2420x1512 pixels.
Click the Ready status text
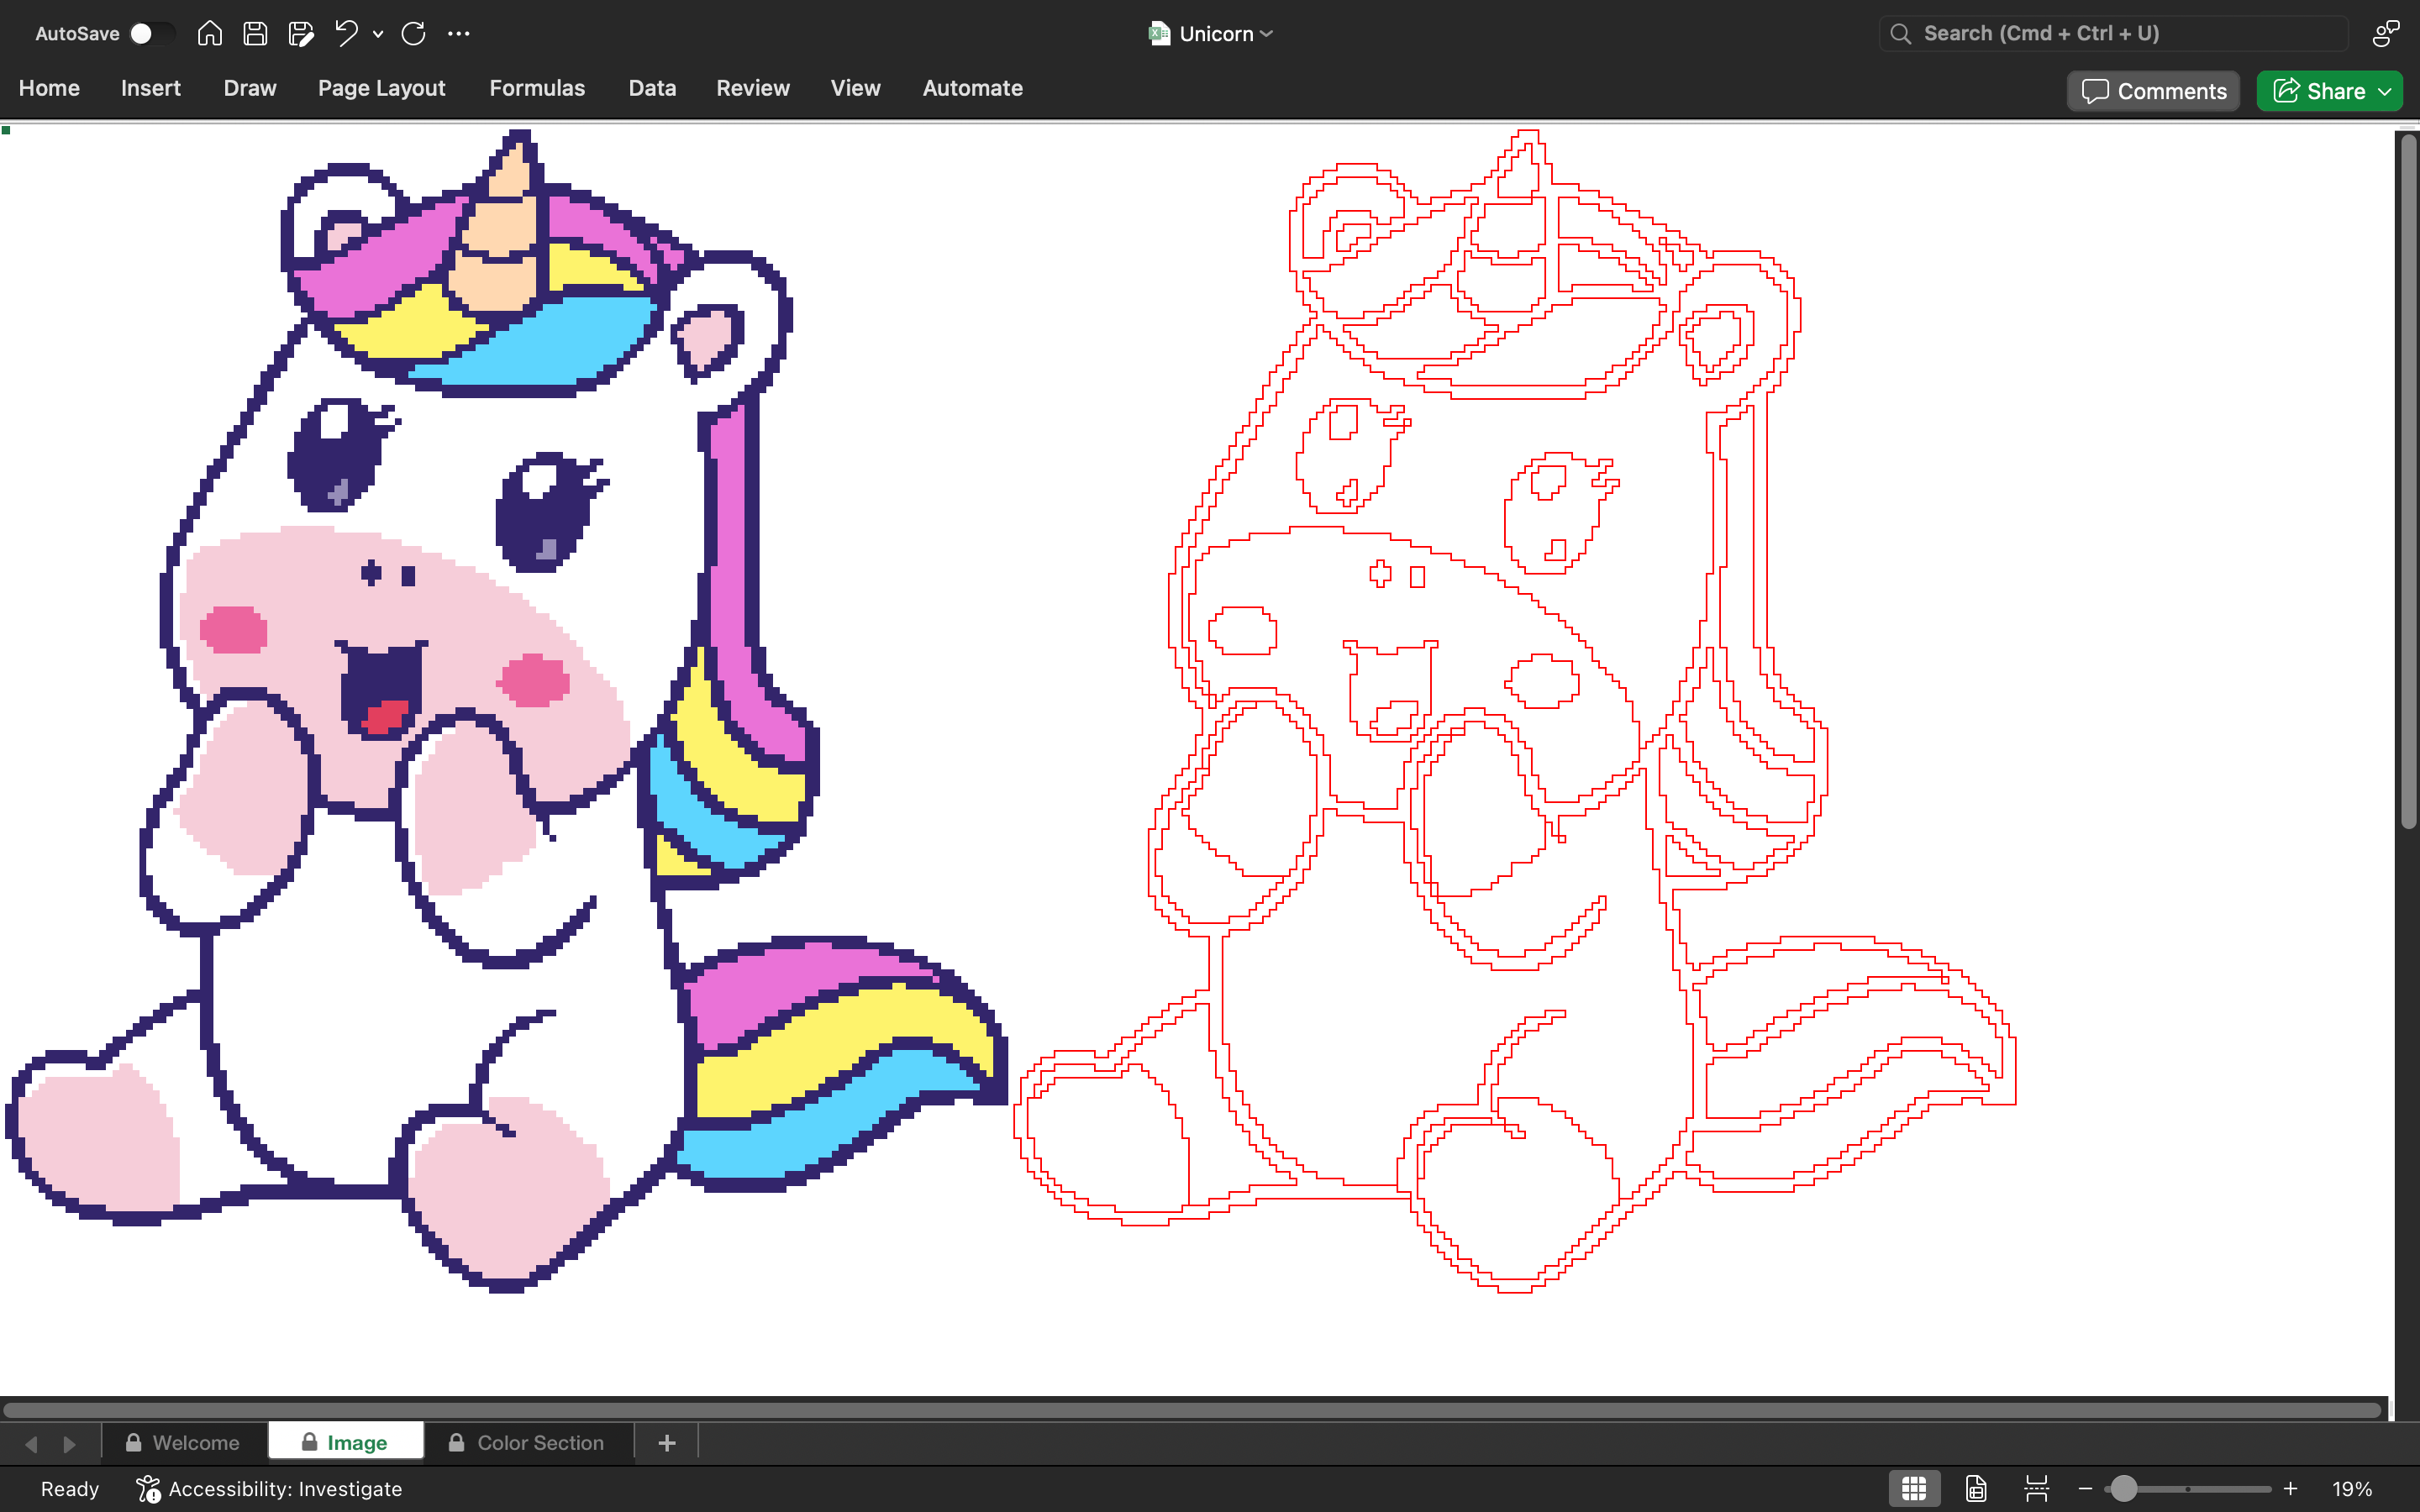click(70, 1489)
